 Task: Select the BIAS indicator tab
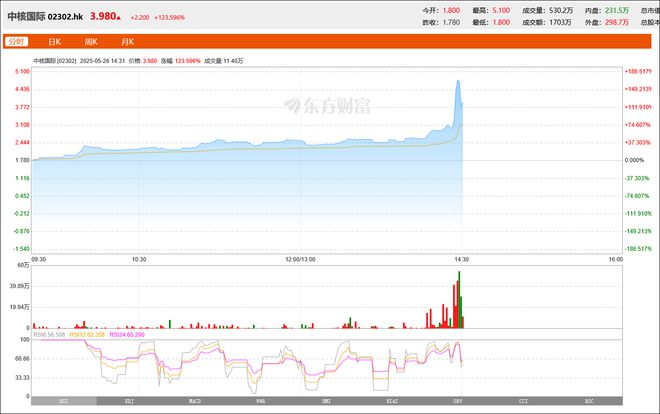392,401
